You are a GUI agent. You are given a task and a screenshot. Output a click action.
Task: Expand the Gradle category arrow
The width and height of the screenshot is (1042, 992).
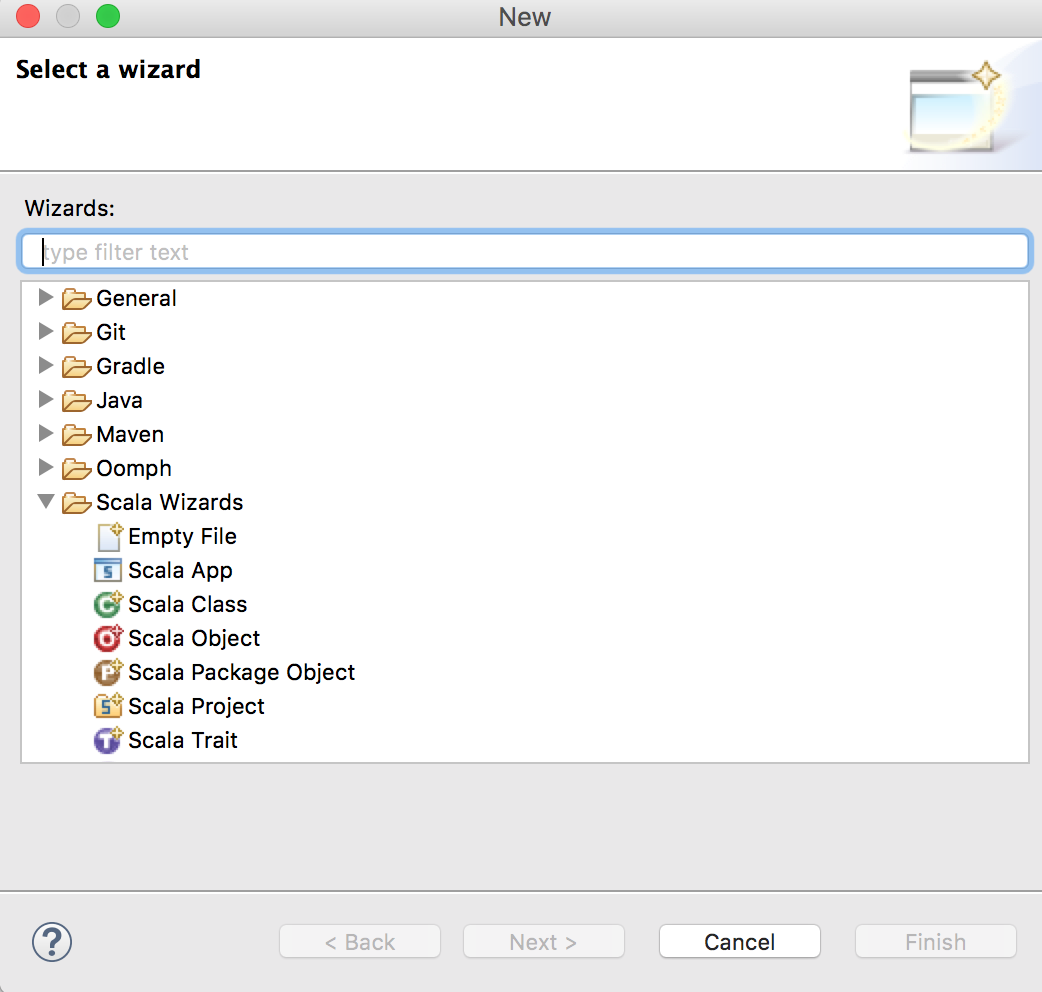click(45, 365)
